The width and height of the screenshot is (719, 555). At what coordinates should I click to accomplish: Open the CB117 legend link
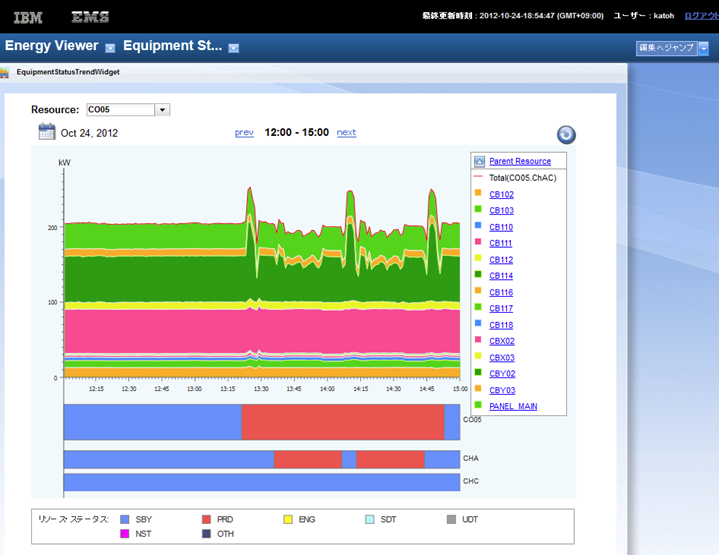click(501, 308)
